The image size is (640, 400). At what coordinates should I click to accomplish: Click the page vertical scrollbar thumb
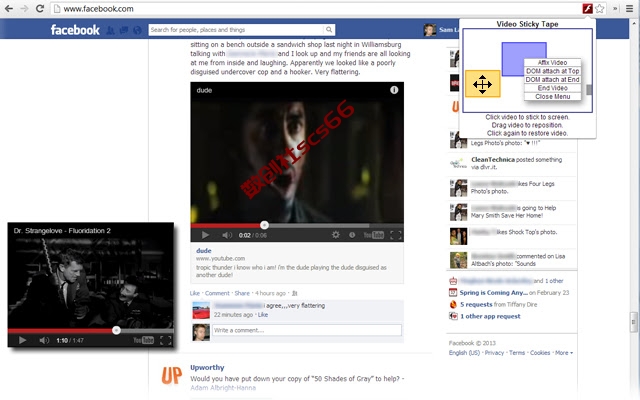point(633,322)
